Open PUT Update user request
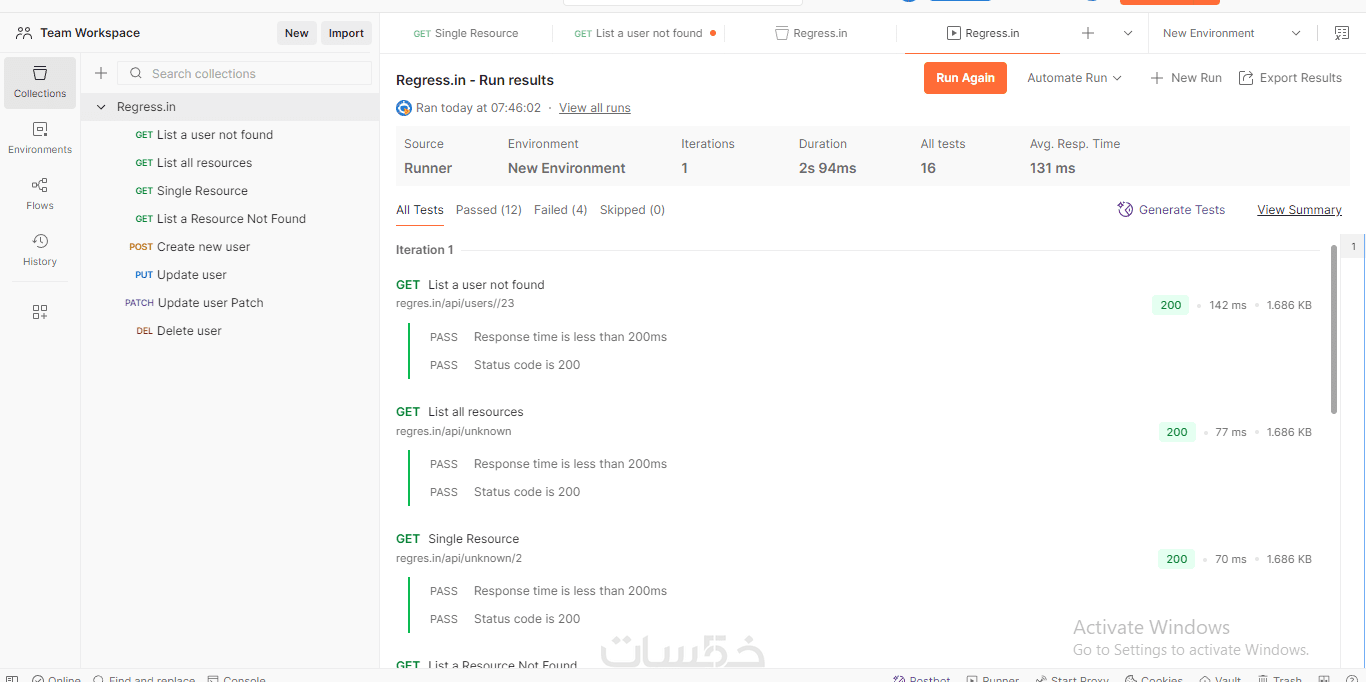The image size is (1366, 682). (x=230, y=275)
